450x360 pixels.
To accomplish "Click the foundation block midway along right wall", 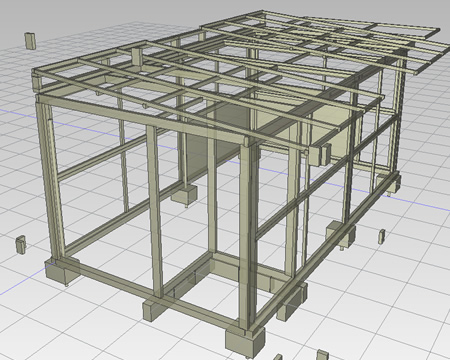I will pyautogui.click(x=340, y=235).
